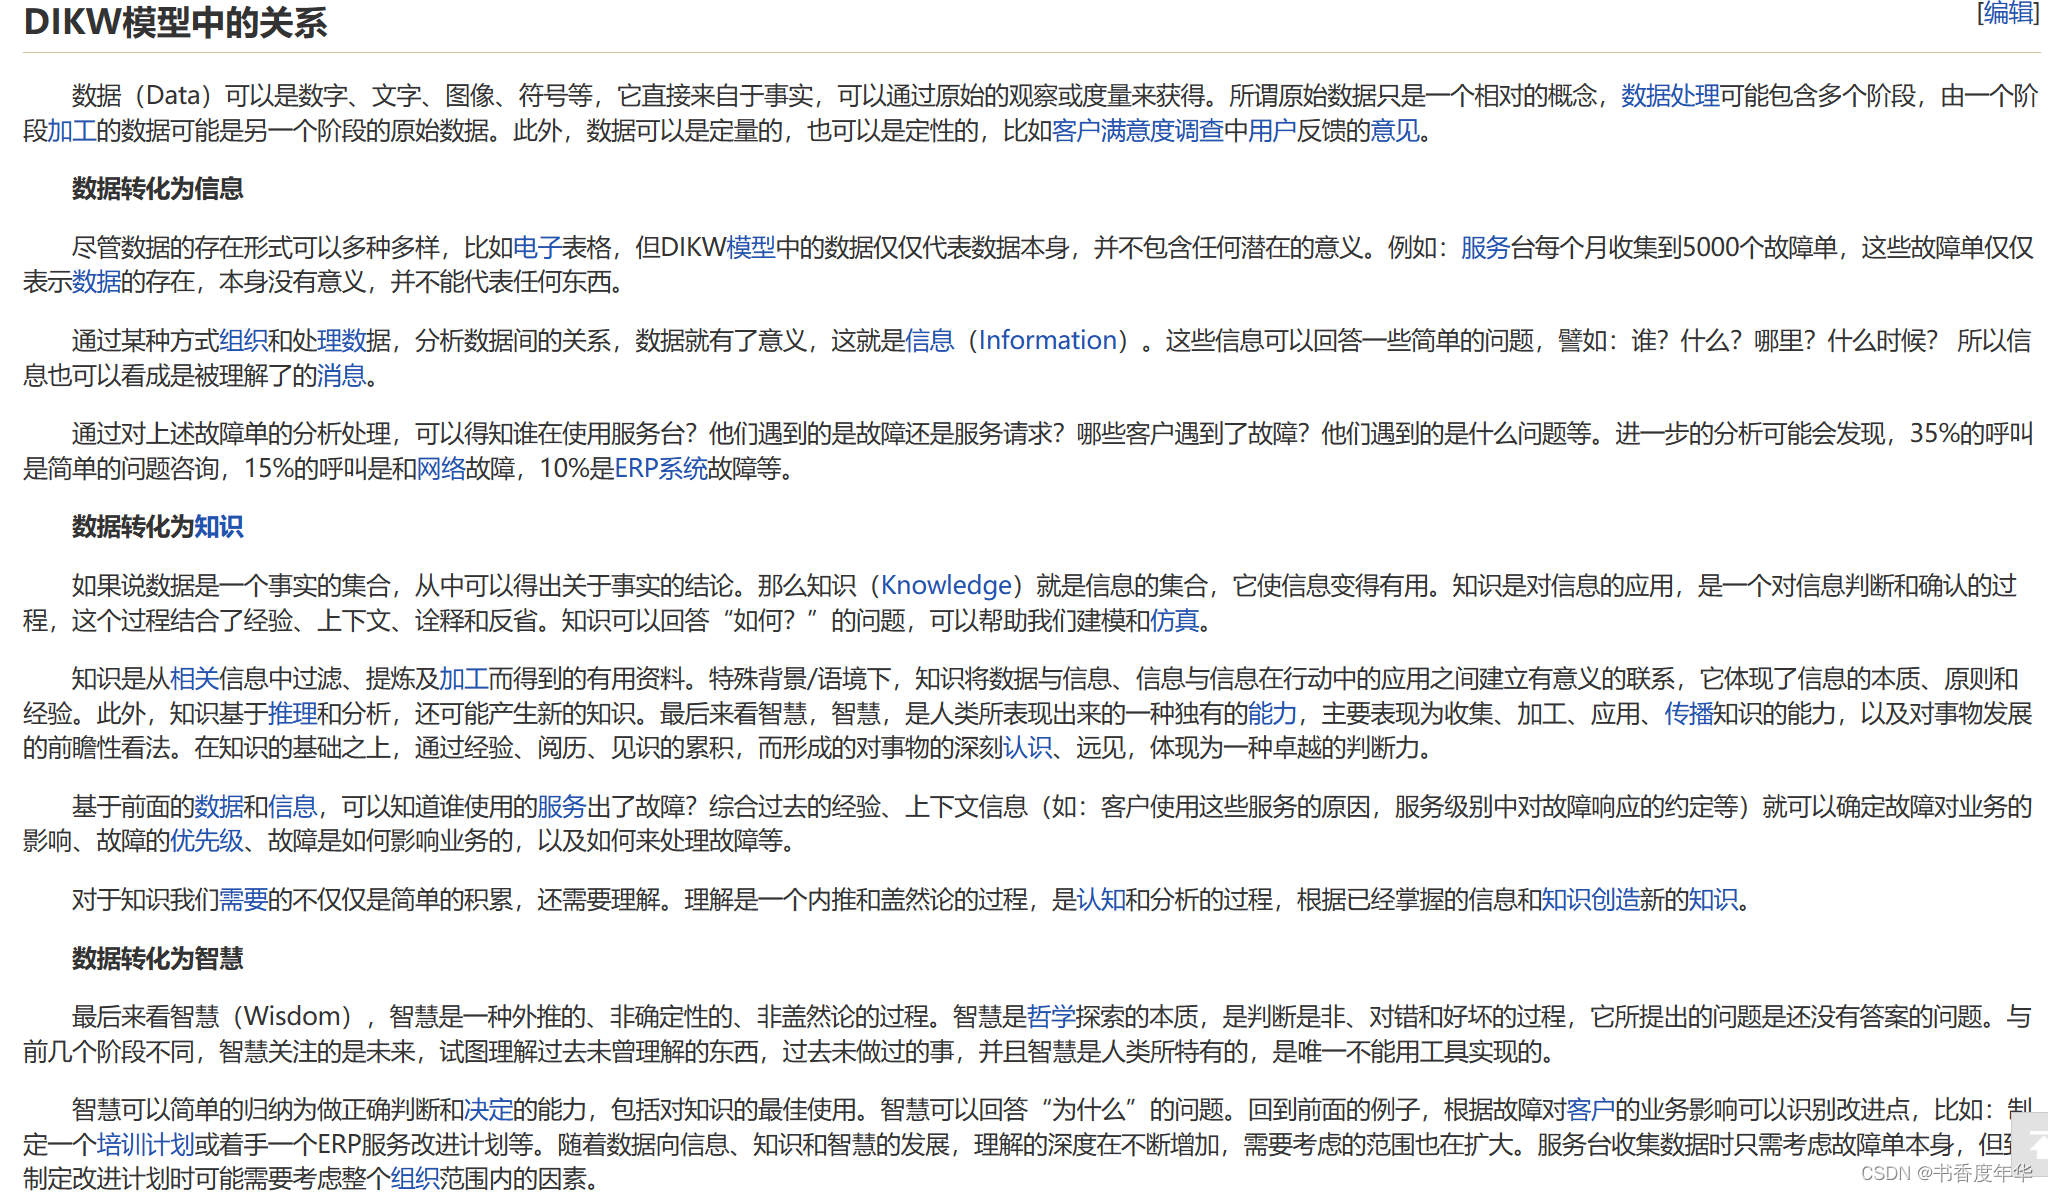Follow the 服务 link before 台每个月
The width and height of the screenshot is (2048, 1192).
point(1484,247)
